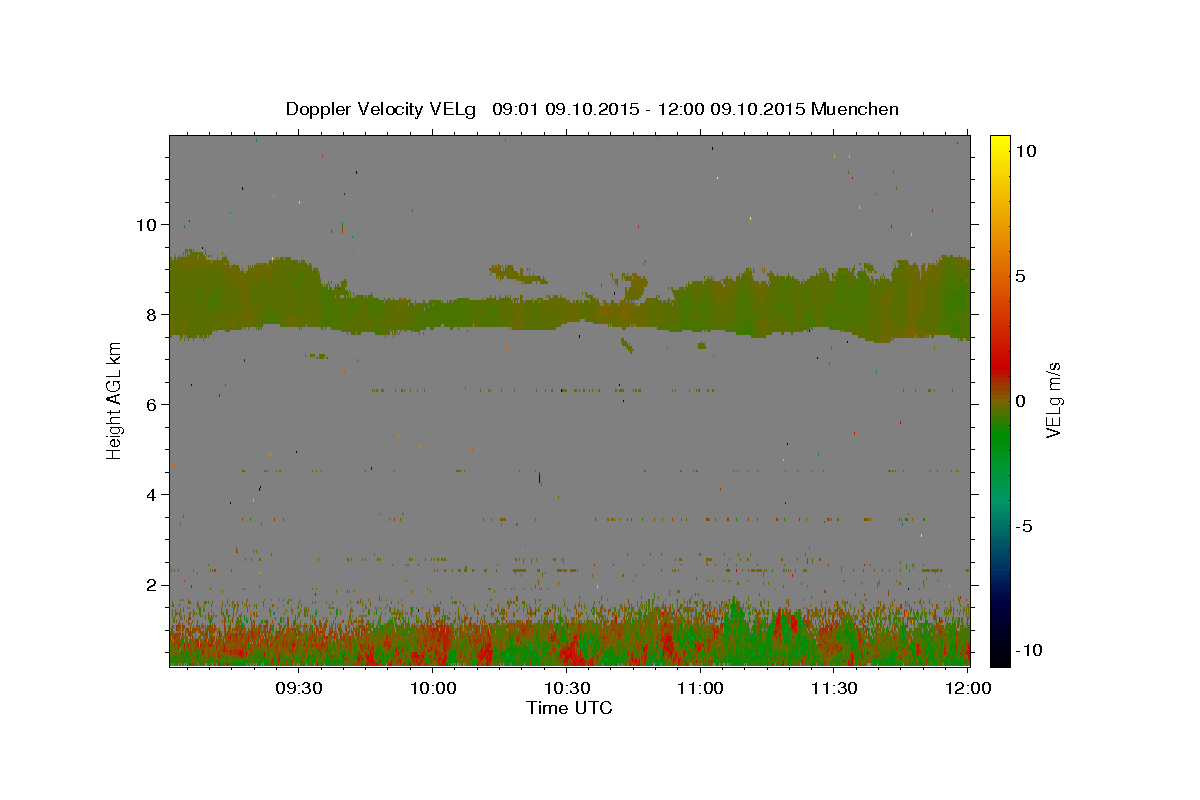The width and height of the screenshot is (1200, 800).
Task: Click the colorbar tick value 5
Action: tap(1020, 276)
